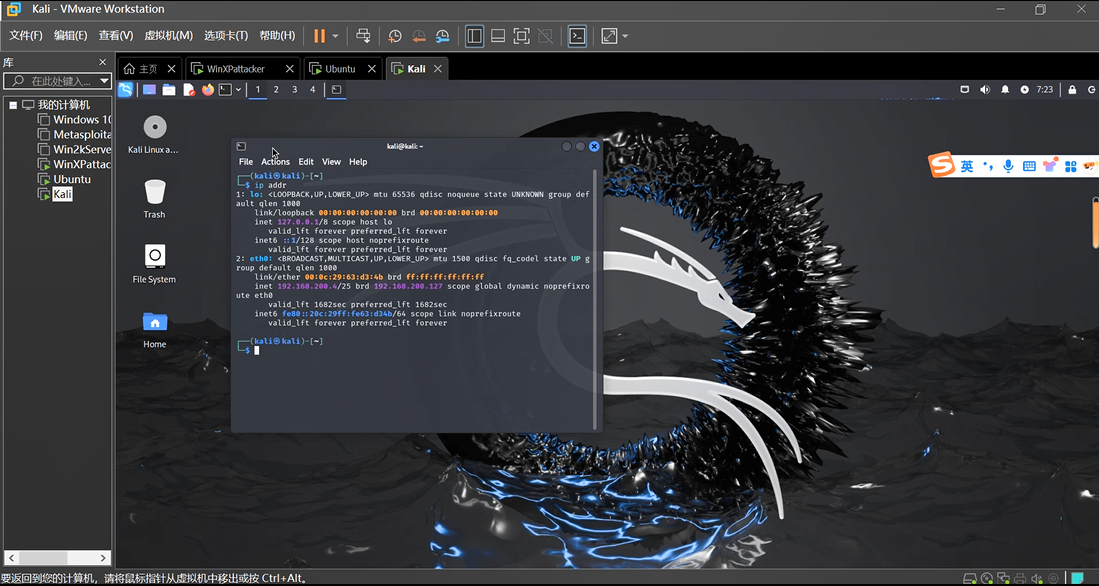Open the Kali display tray icon
Viewport: 1099px width, 586px height.
964,89
